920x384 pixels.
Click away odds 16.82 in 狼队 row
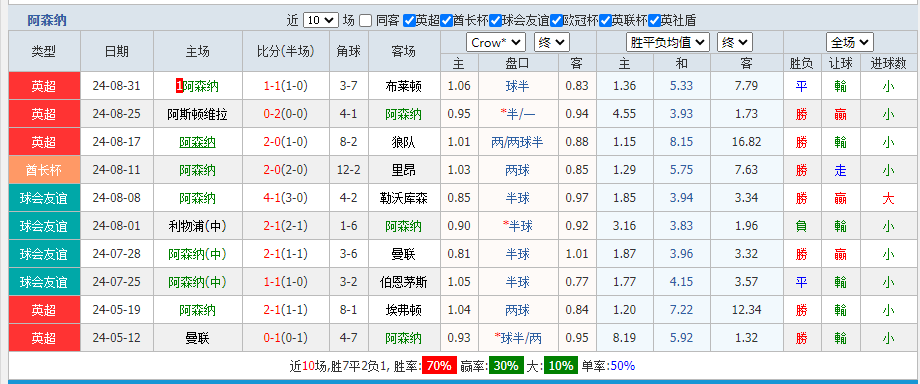(x=747, y=142)
